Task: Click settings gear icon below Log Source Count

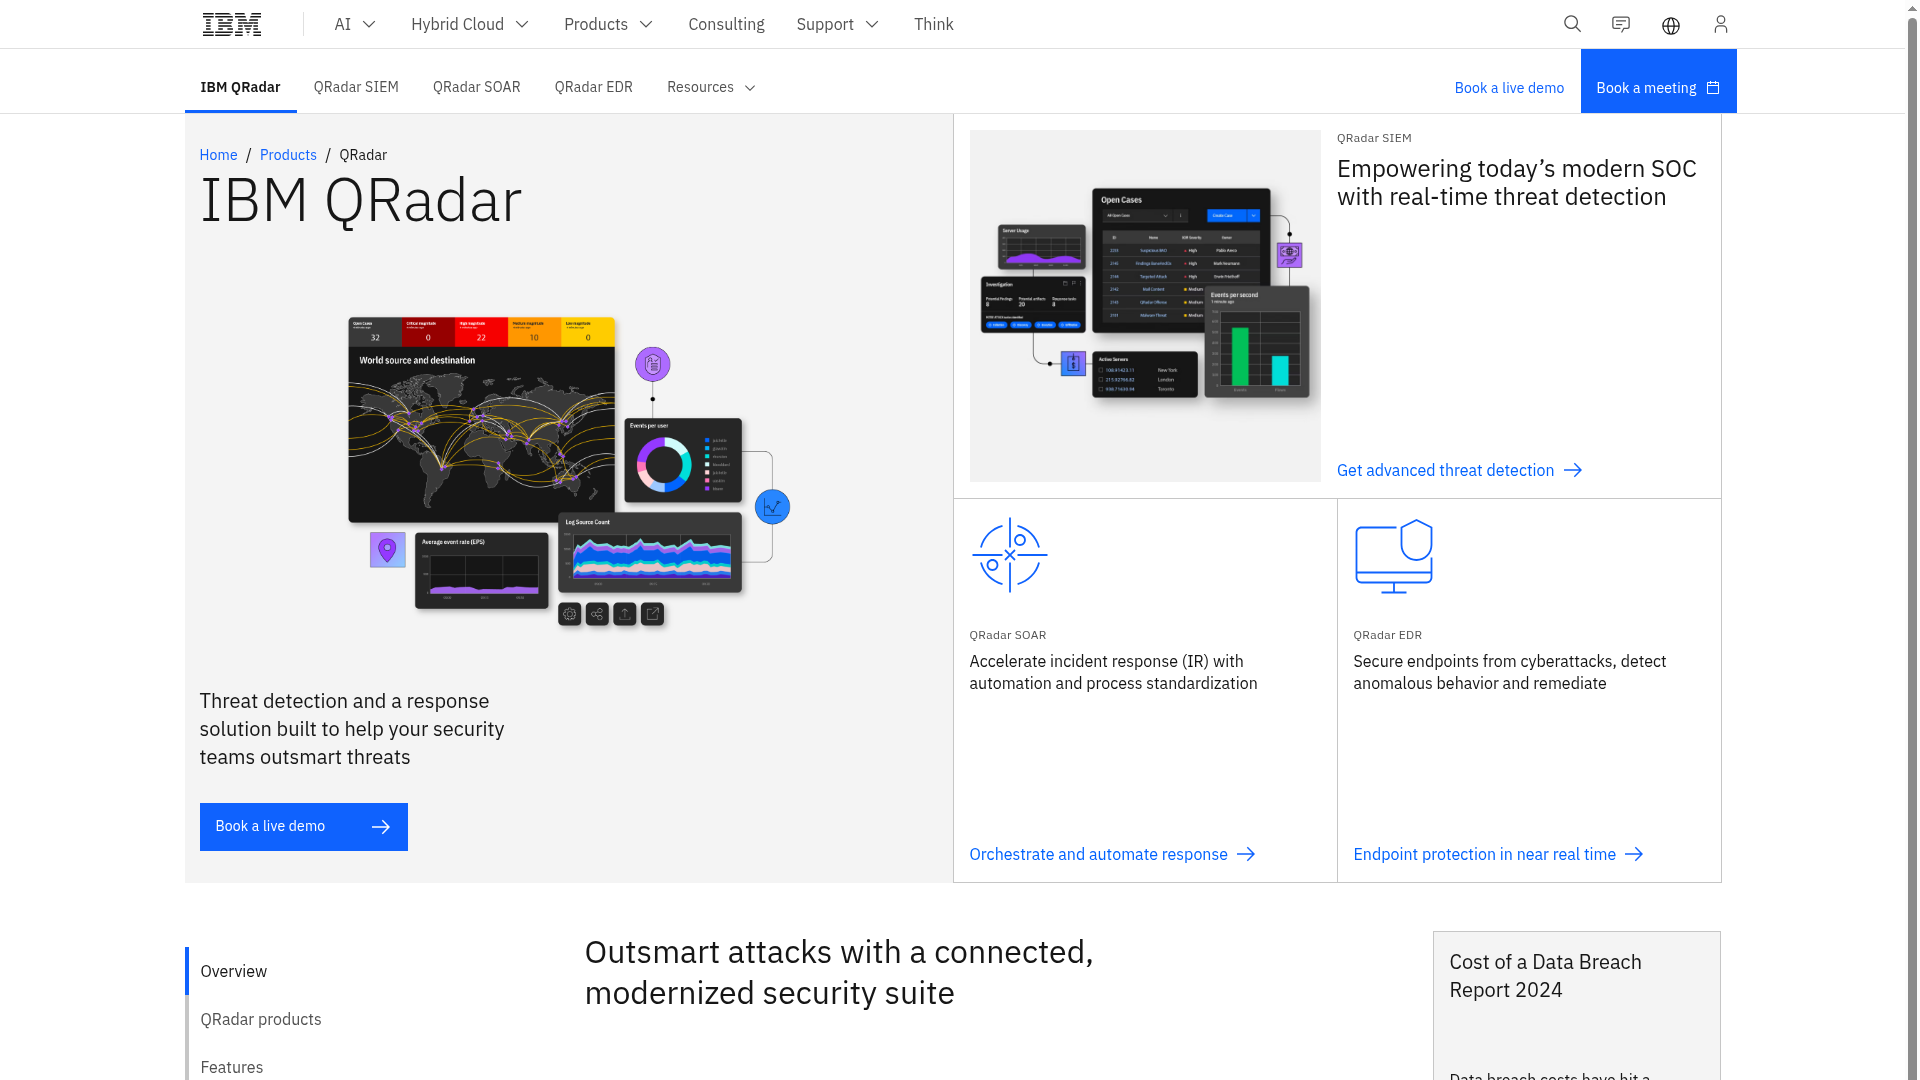Action: click(570, 614)
